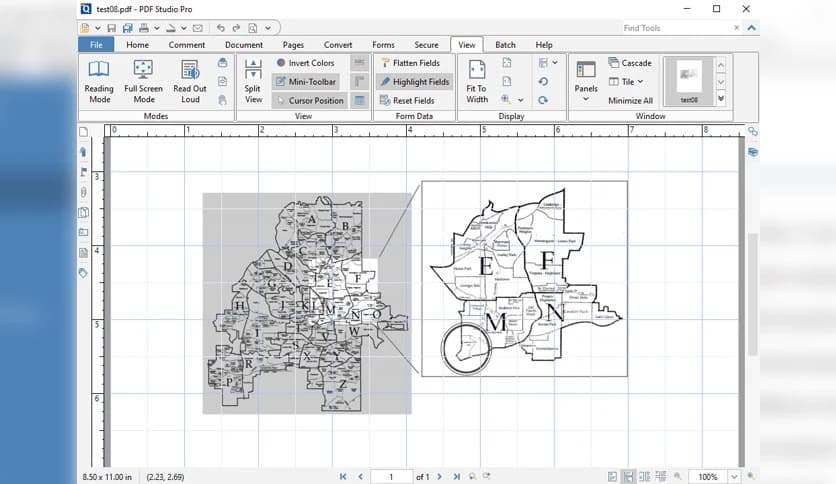Image resolution: width=836 pixels, height=484 pixels.
Task: Toggle the rulers display button
Action: pos(359,82)
